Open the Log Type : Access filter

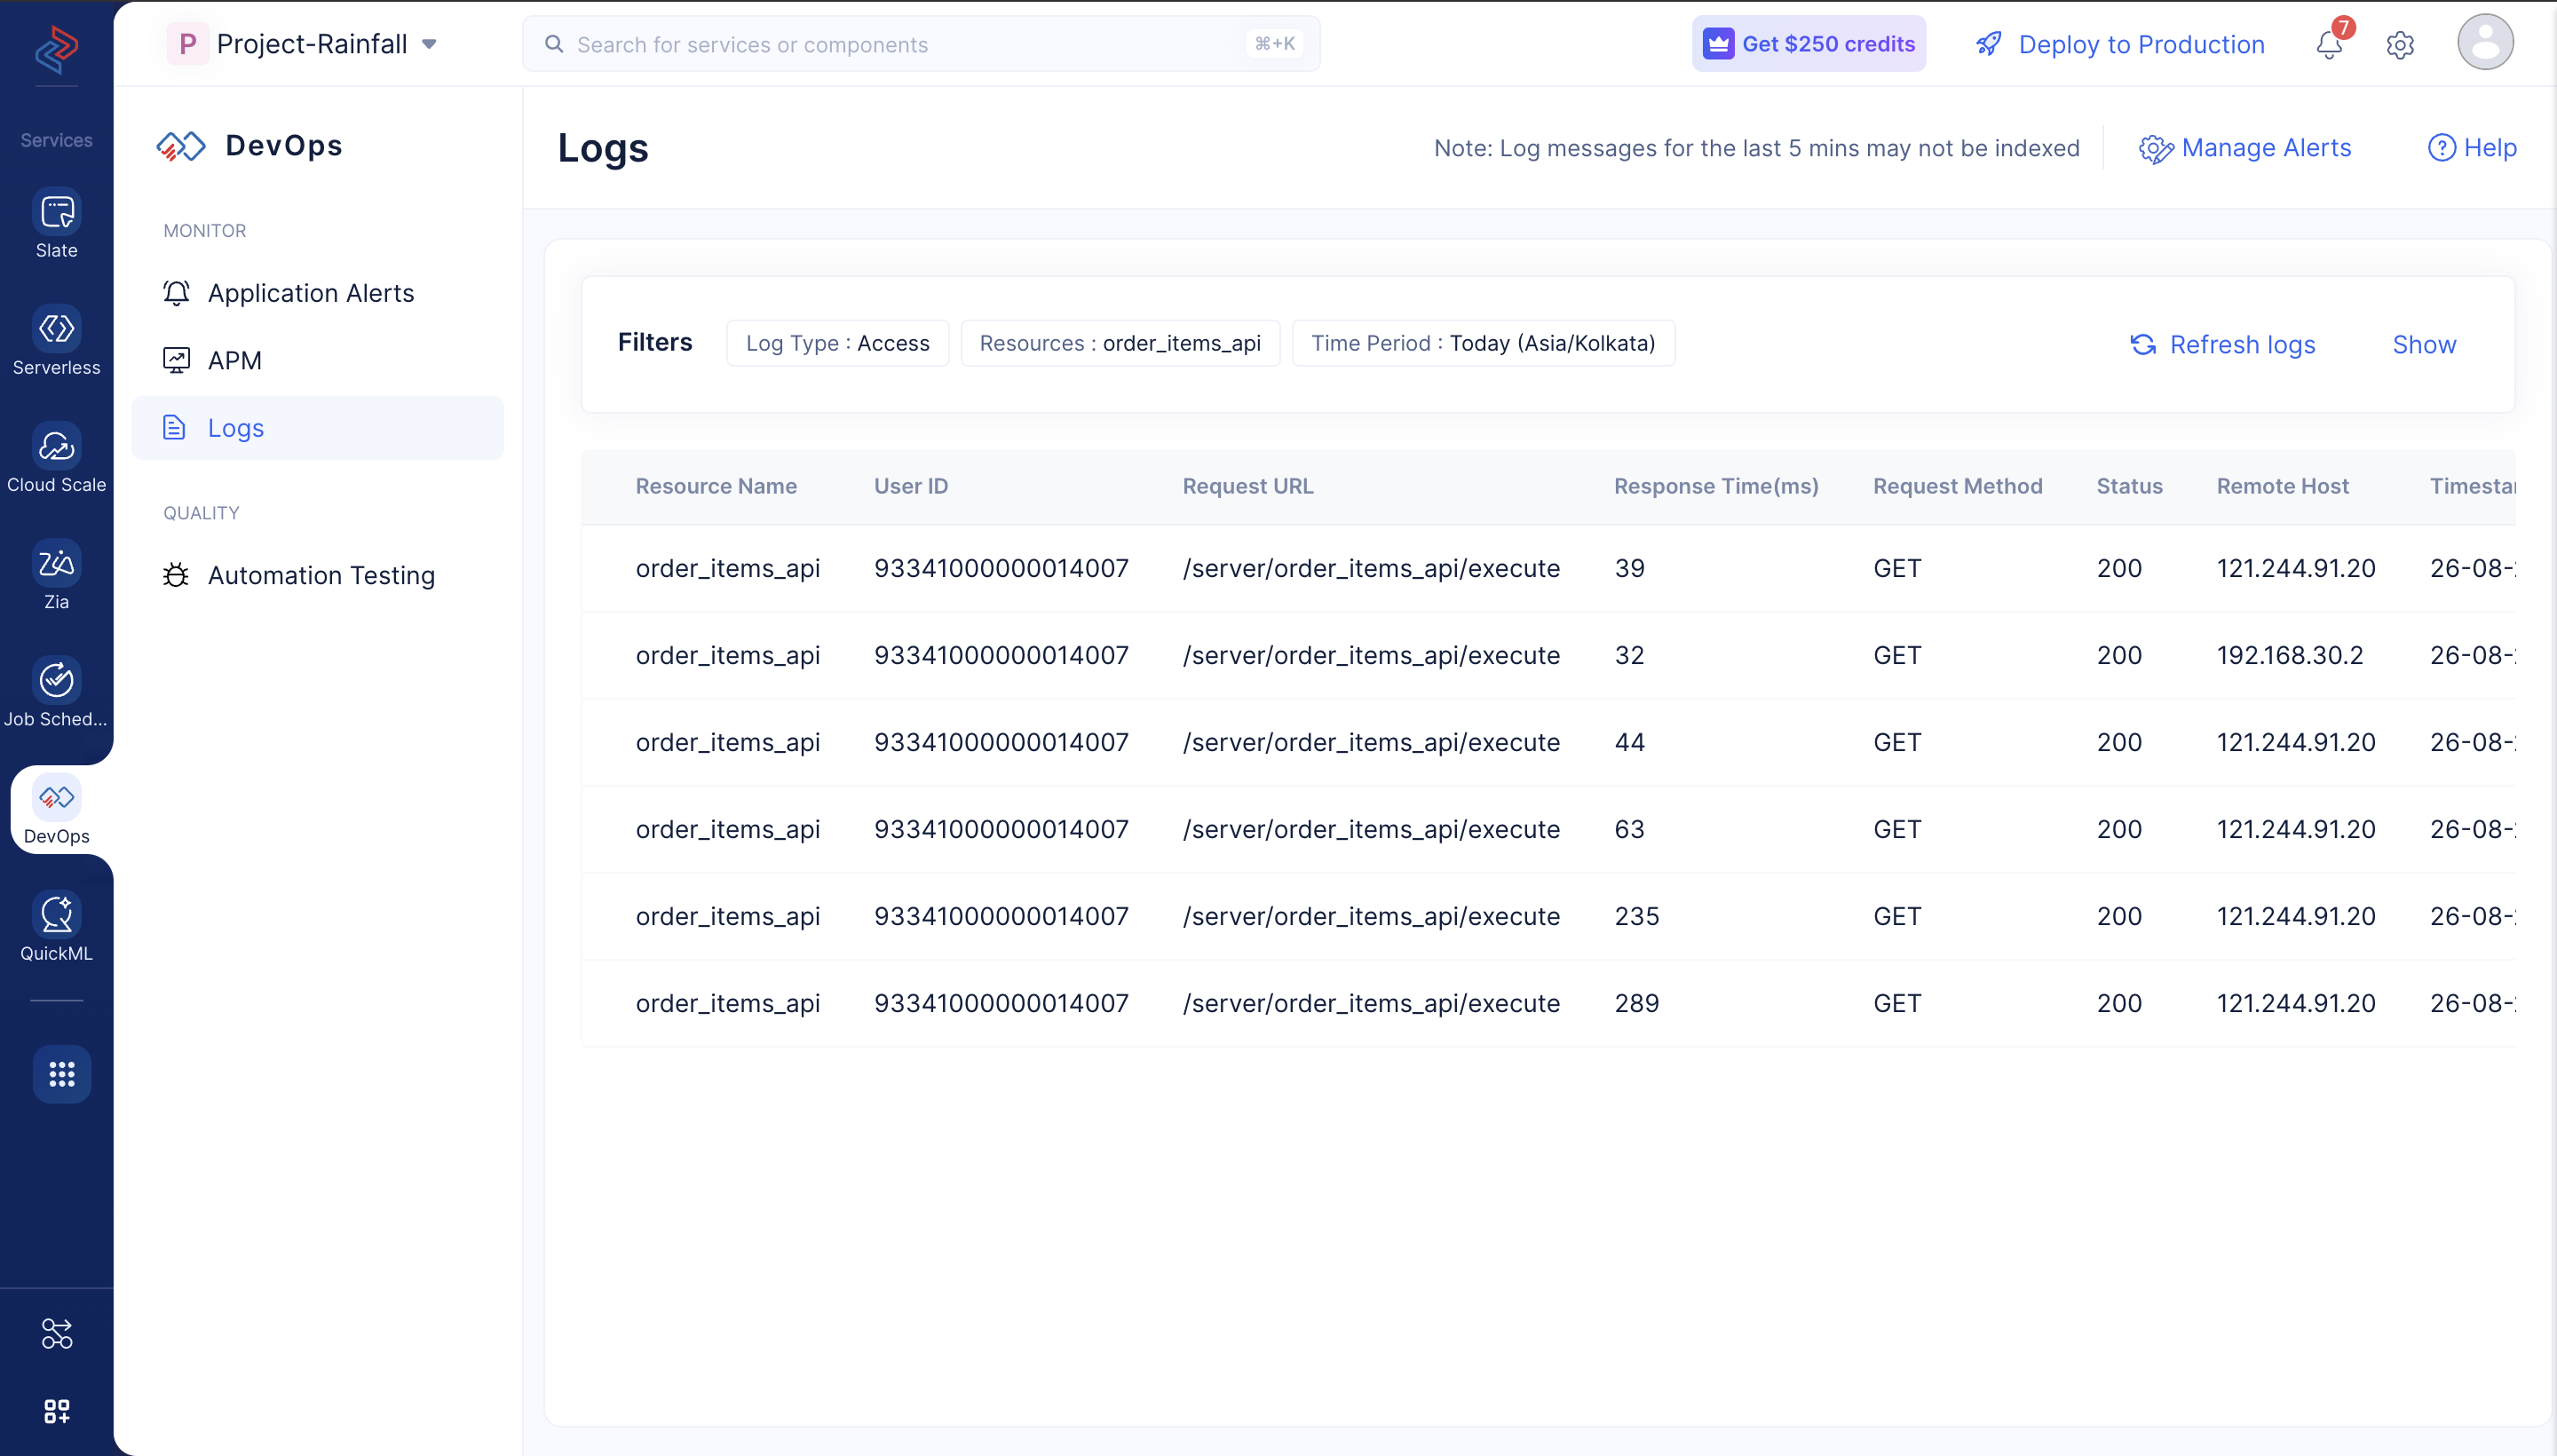pos(838,343)
